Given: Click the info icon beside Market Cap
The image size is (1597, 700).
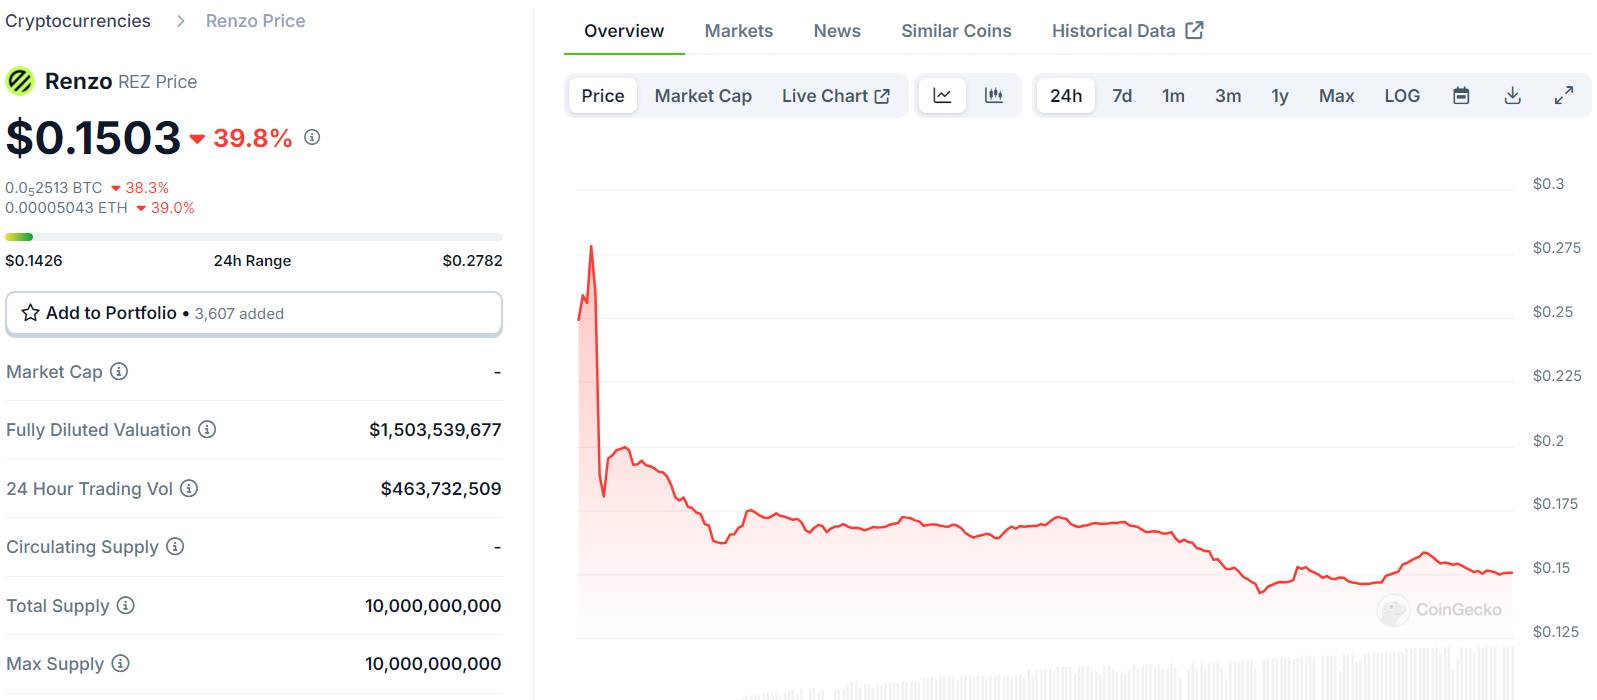Looking at the screenshot, I should [x=119, y=372].
